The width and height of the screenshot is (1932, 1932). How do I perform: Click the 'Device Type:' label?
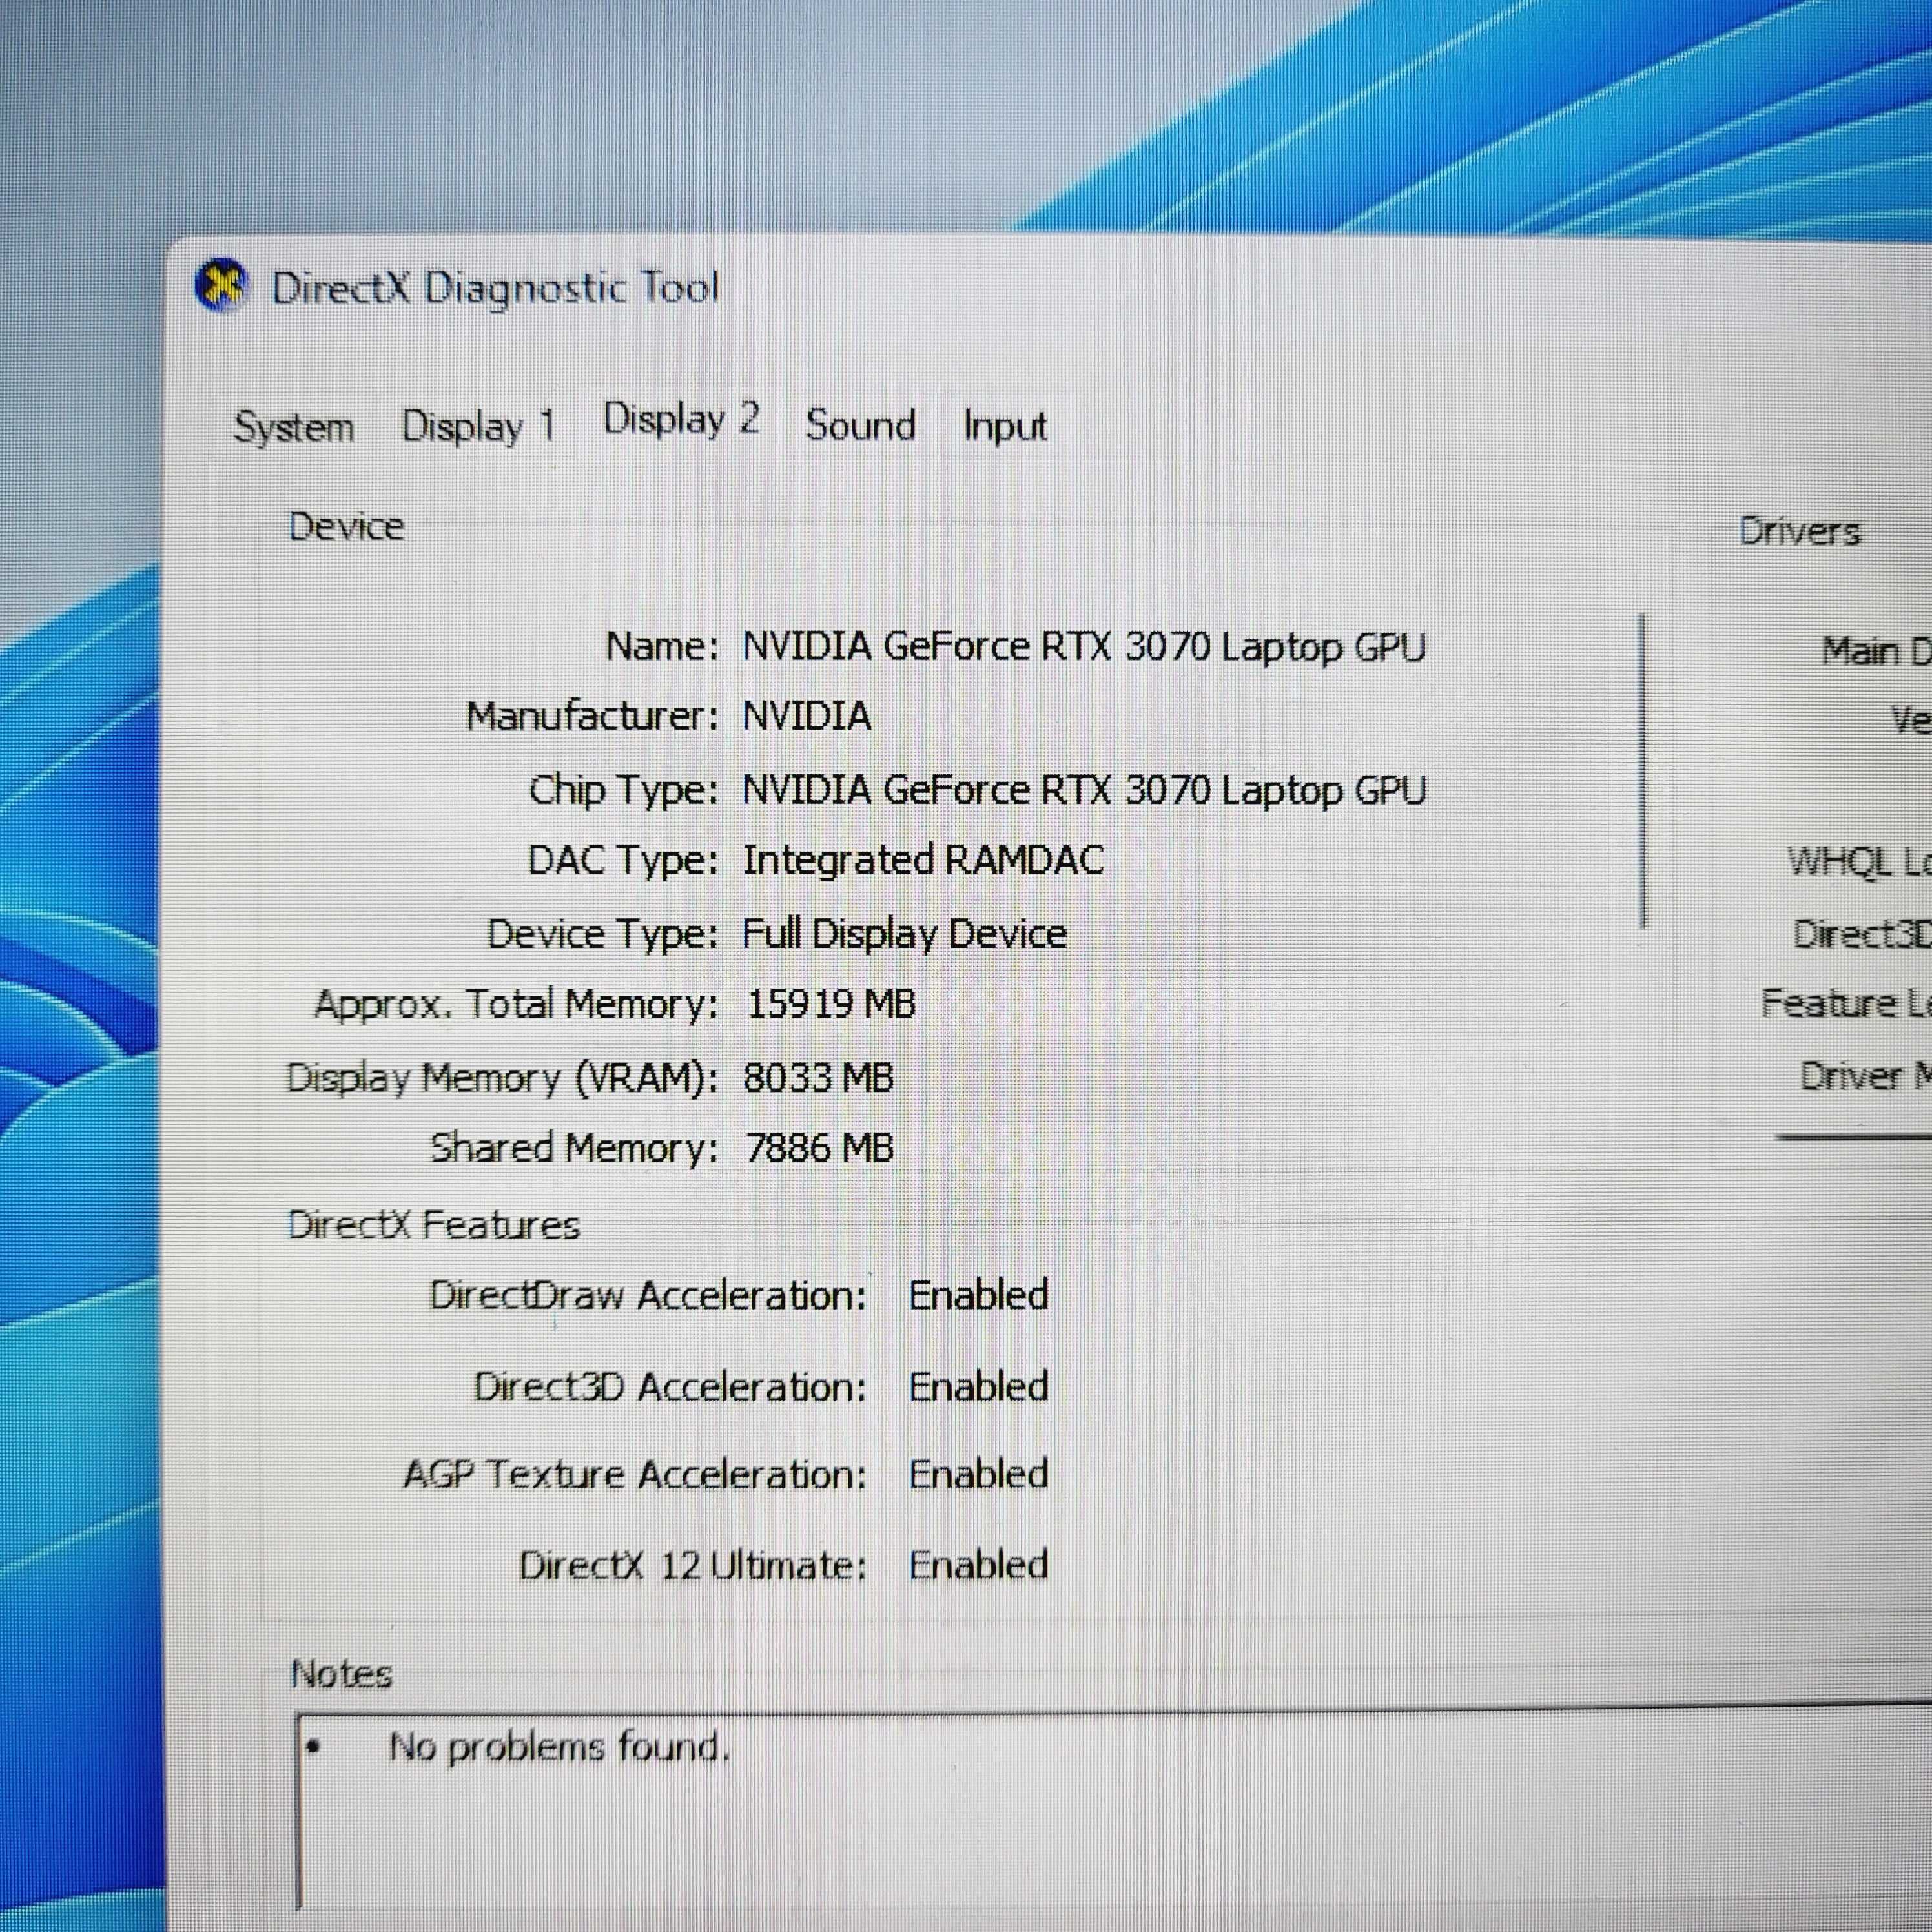[603, 934]
